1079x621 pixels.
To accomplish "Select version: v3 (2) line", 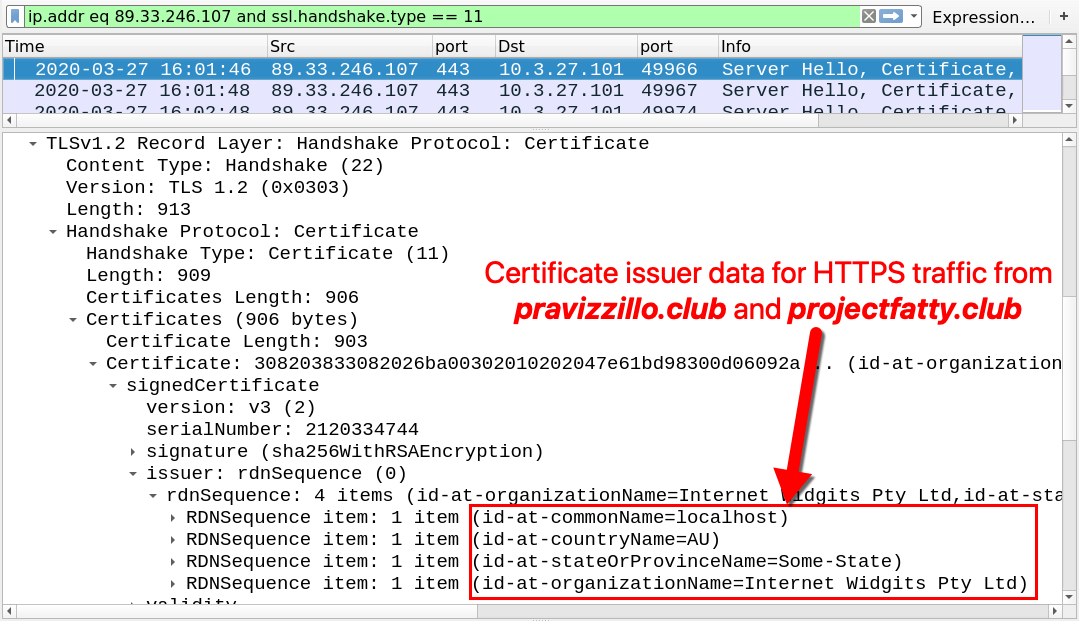I will click(231, 408).
